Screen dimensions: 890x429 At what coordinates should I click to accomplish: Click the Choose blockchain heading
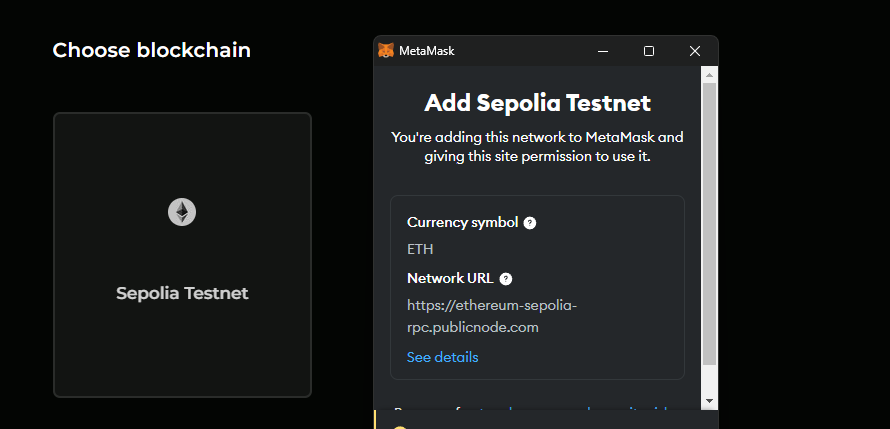(152, 50)
